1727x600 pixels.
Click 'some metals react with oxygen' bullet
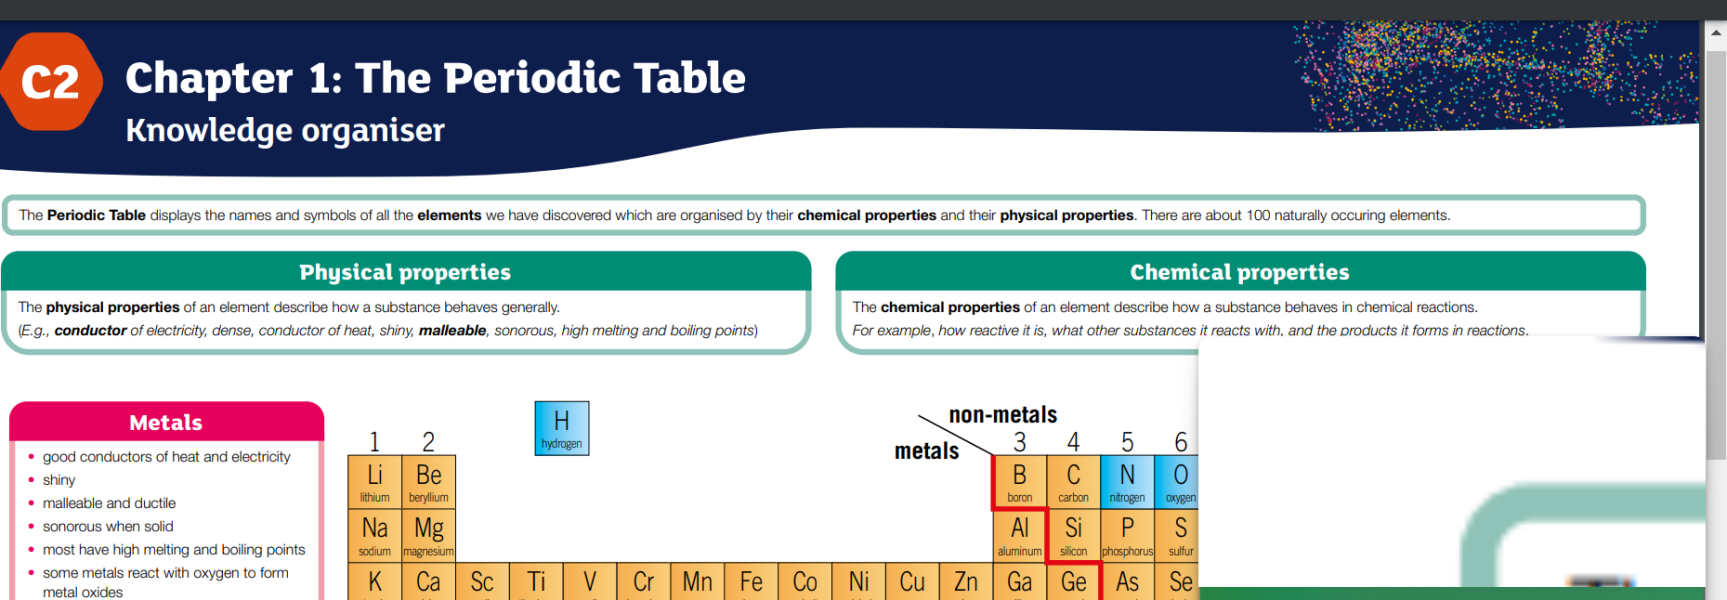pyautogui.click(x=166, y=582)
